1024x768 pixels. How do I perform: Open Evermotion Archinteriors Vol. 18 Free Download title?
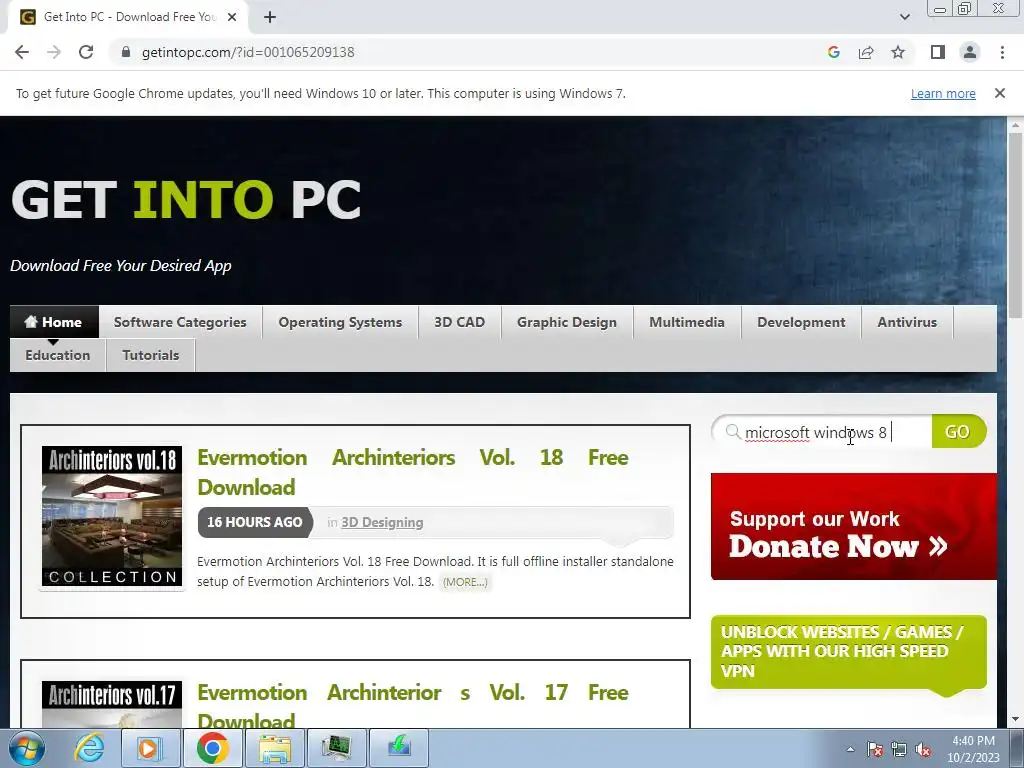coord(413,472)
